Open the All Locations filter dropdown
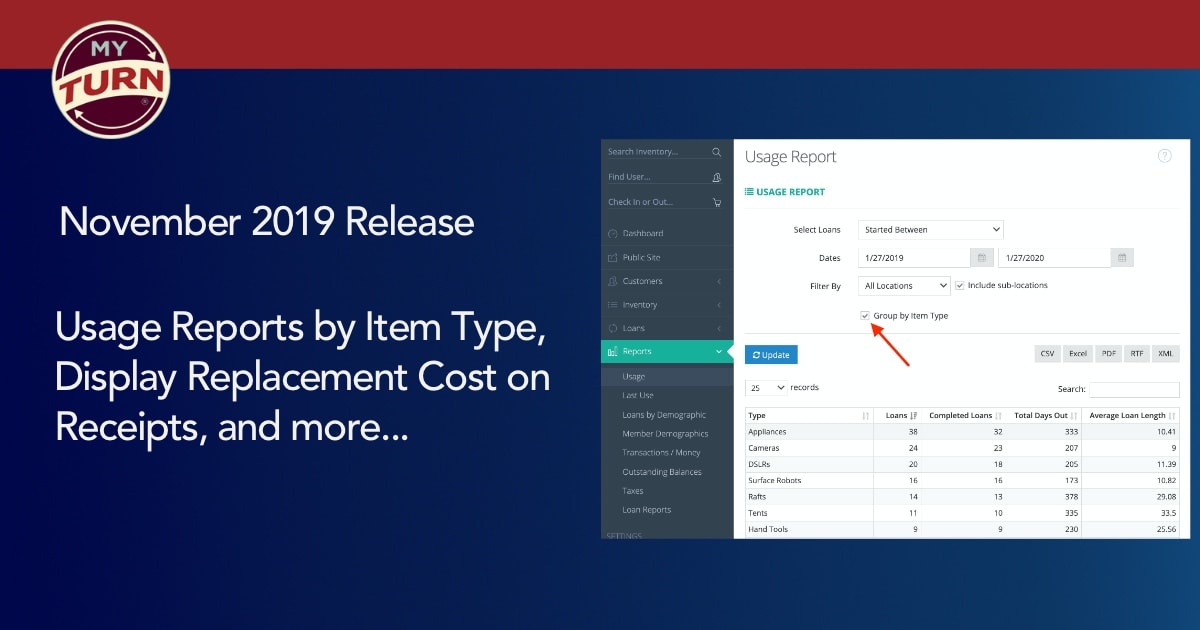Viewport: 1200px width, 630px height. (904, 286)
